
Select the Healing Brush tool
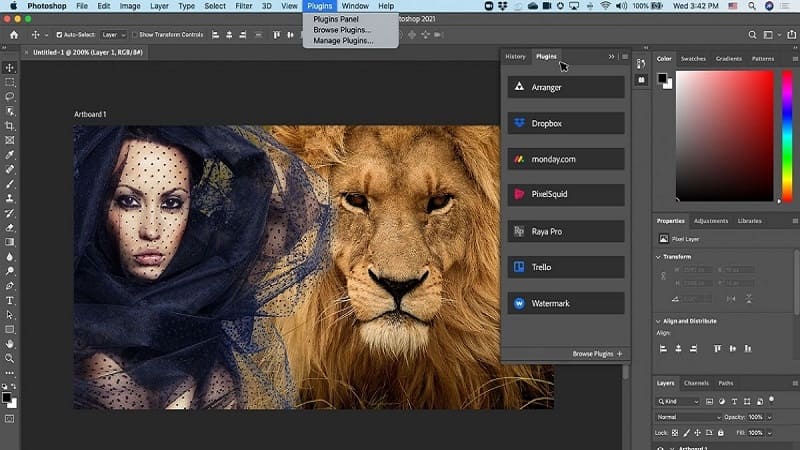click(x=10, y=169)
